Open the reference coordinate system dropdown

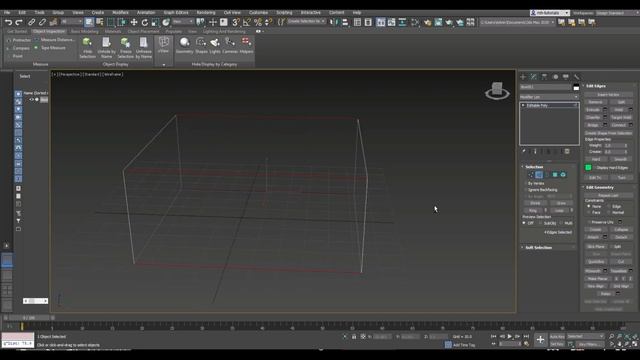tap(183, 22)
